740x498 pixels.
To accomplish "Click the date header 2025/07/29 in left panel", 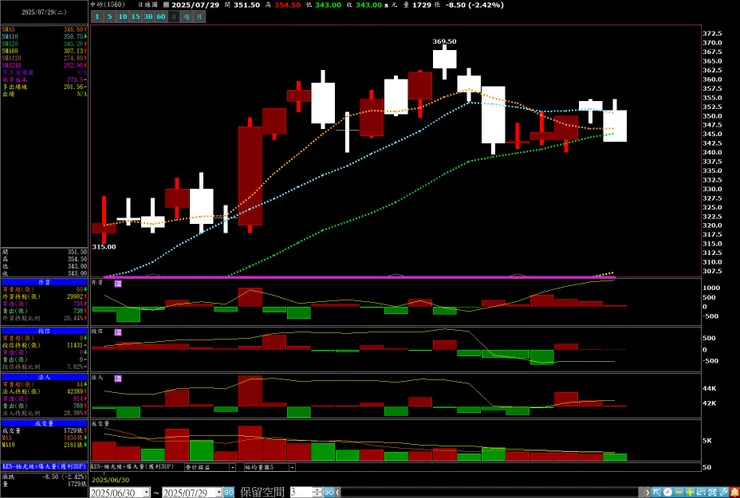I will [x=44, y=12].
